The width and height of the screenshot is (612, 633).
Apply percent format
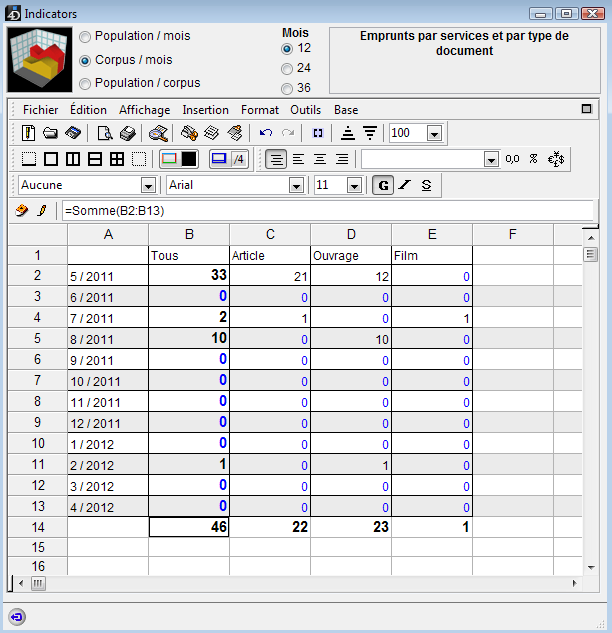(x=533, y=159)
